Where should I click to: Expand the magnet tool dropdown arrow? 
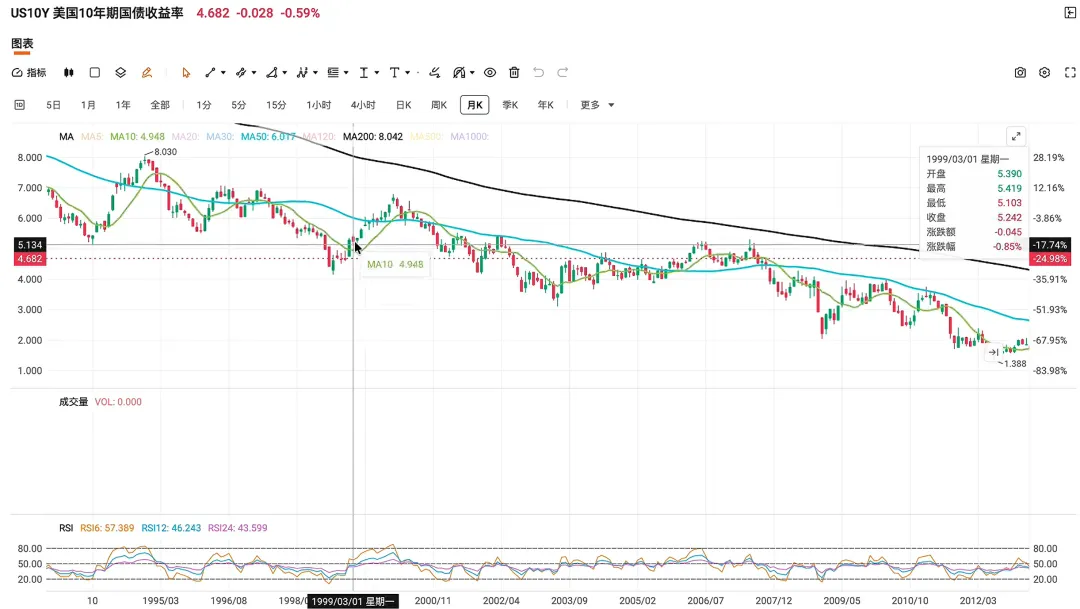(x=472, y=72)
